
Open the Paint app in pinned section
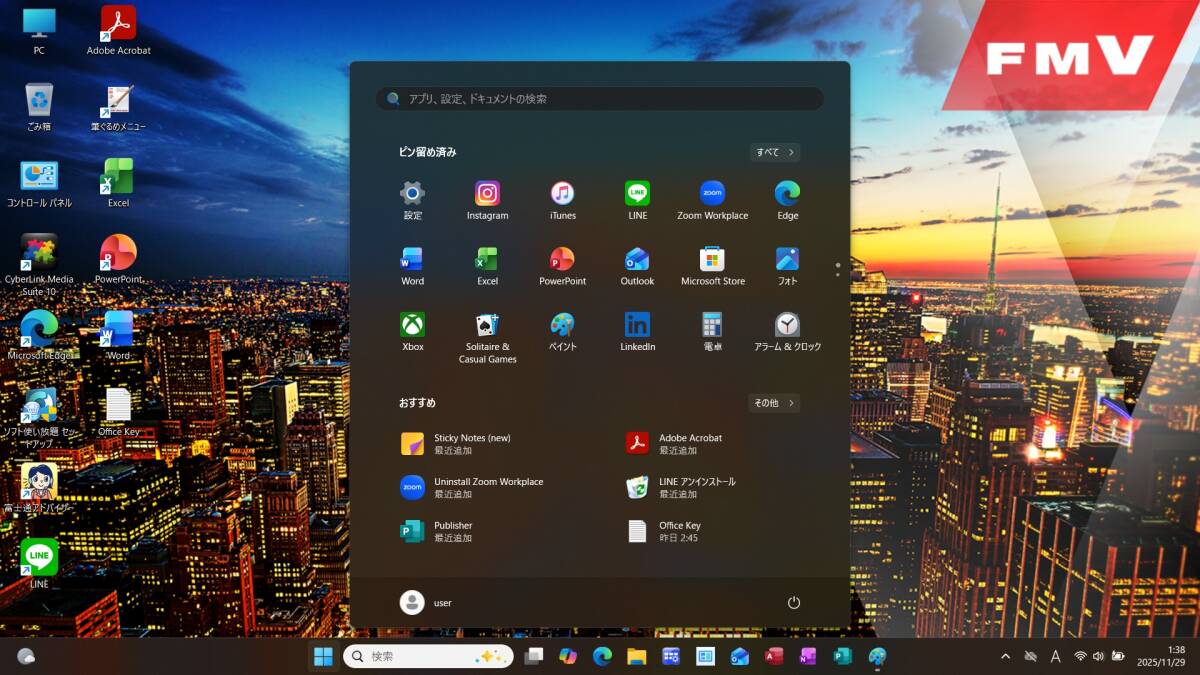(x=562, y=331)
